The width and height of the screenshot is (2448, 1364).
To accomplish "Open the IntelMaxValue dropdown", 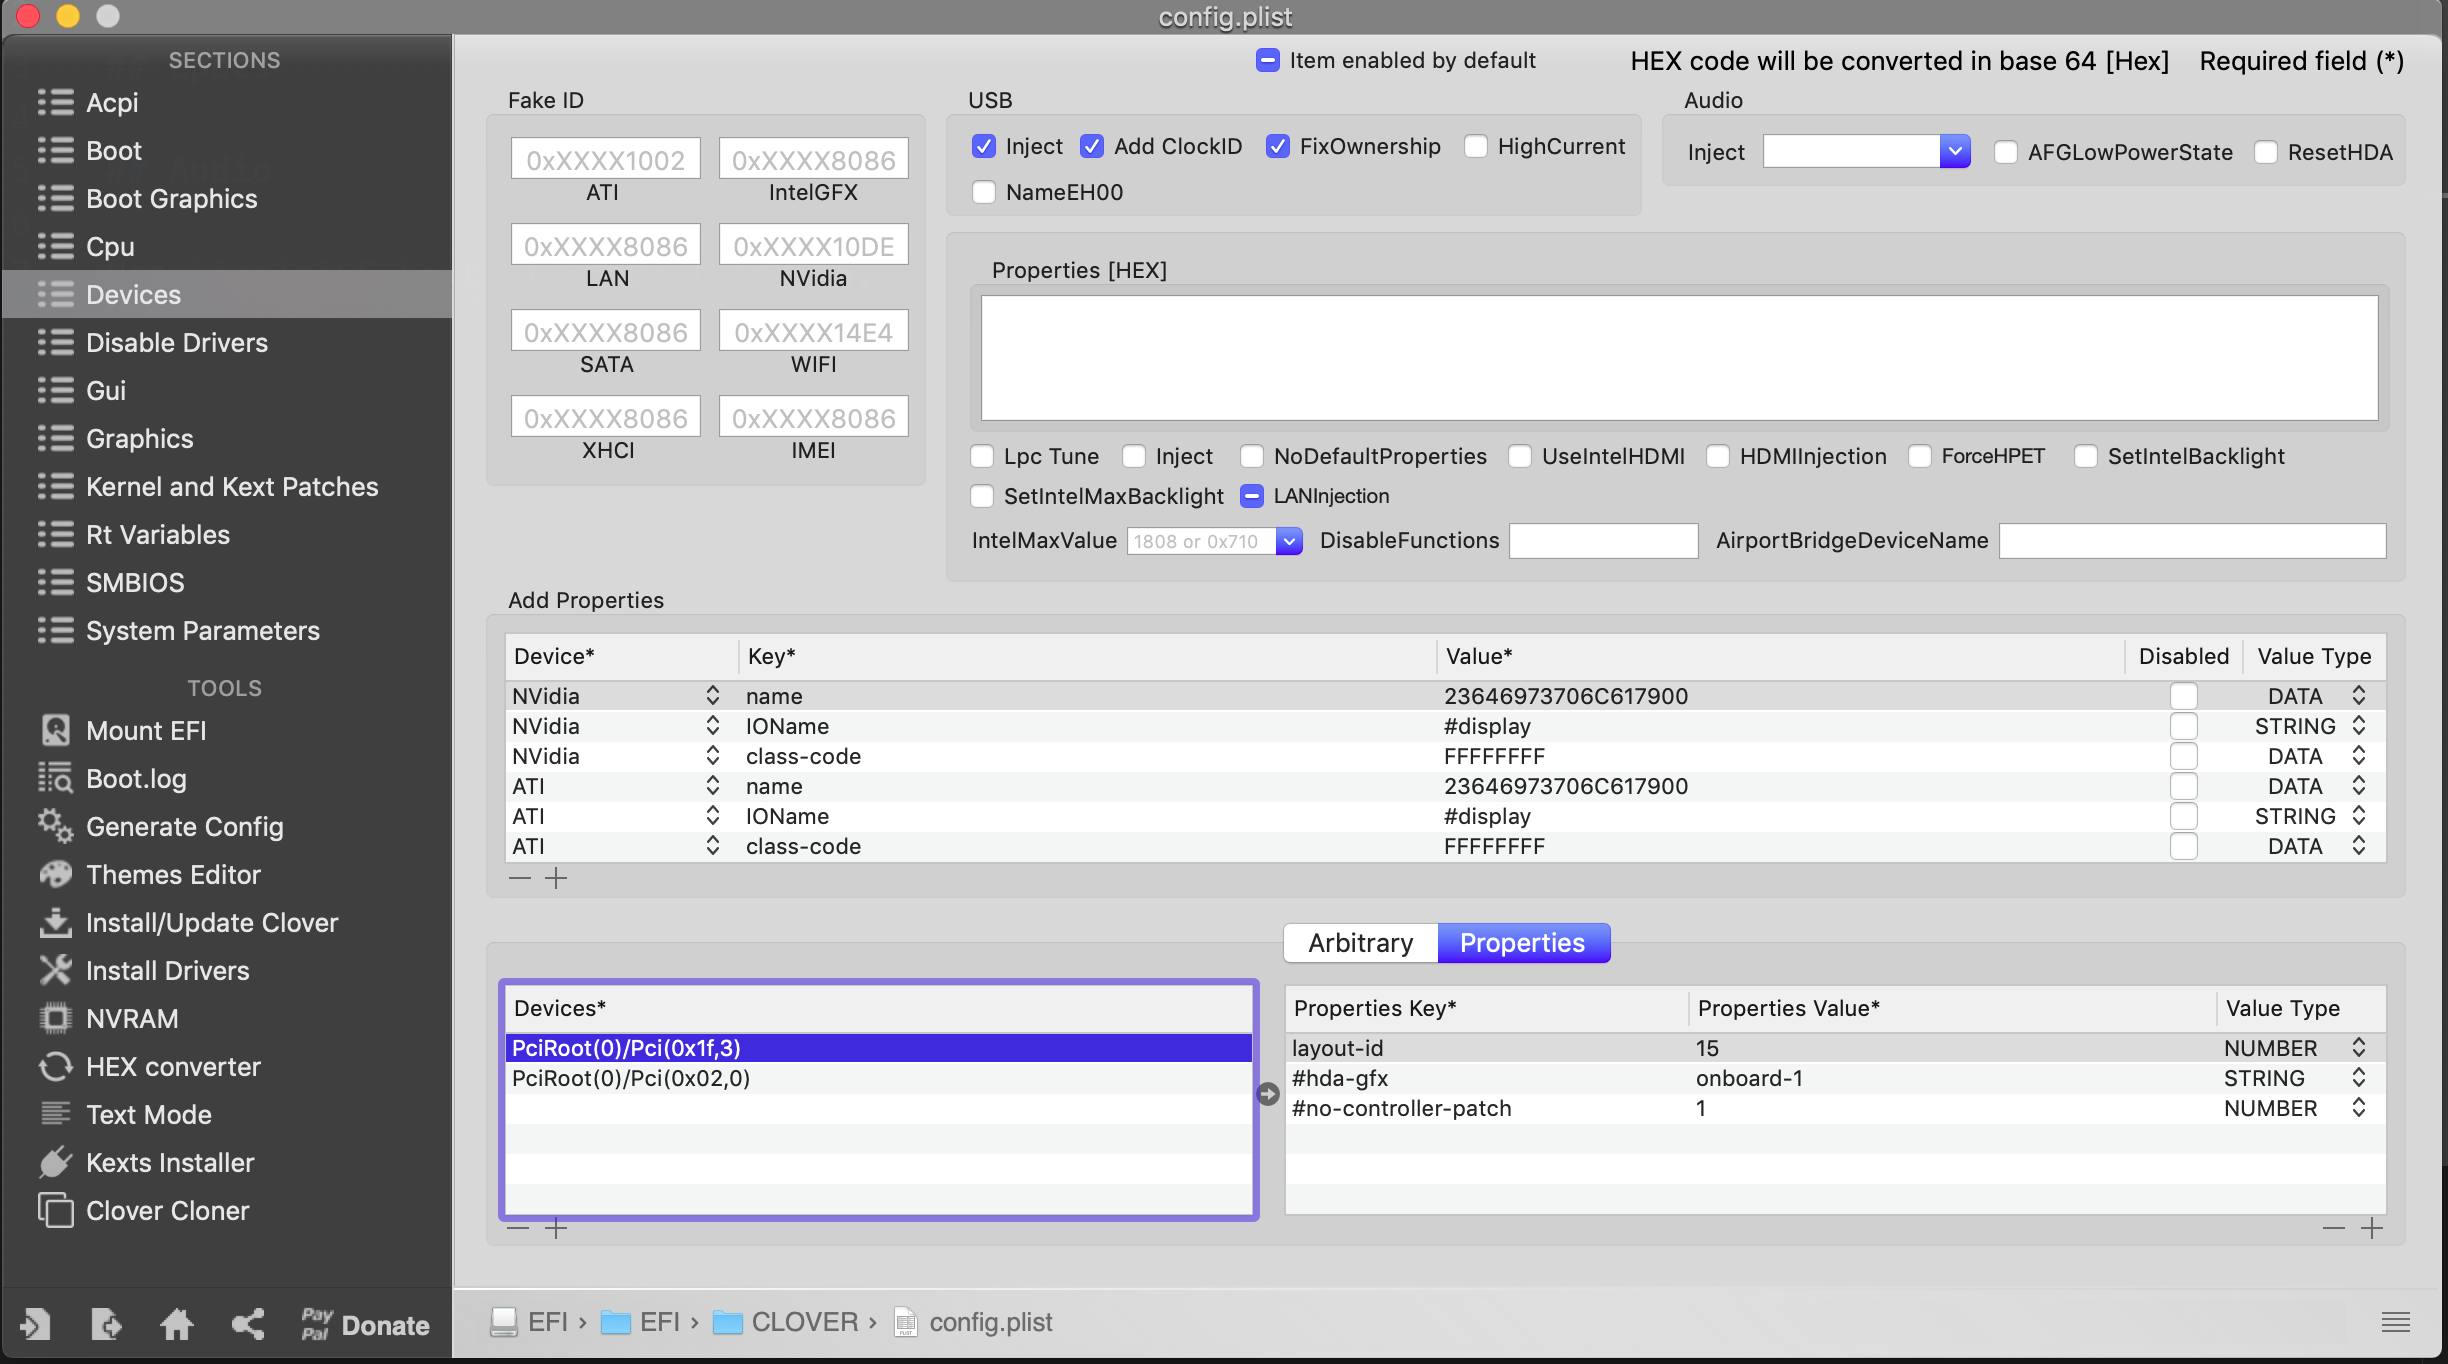I will coord(1290,541).
